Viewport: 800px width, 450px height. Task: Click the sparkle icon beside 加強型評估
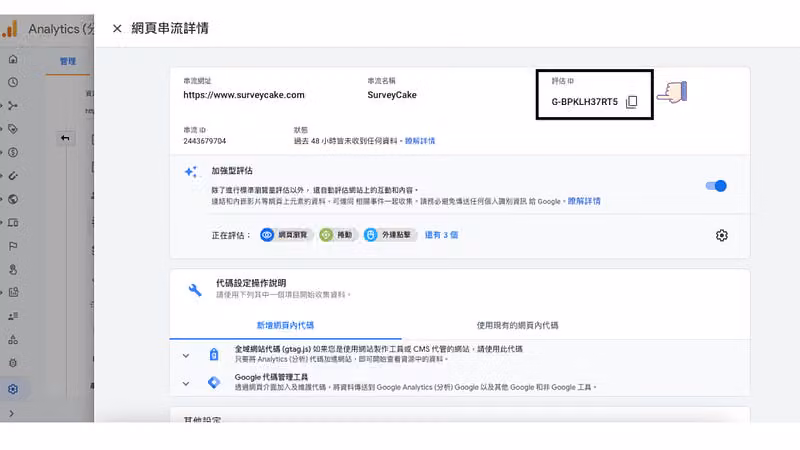(191, 171)
